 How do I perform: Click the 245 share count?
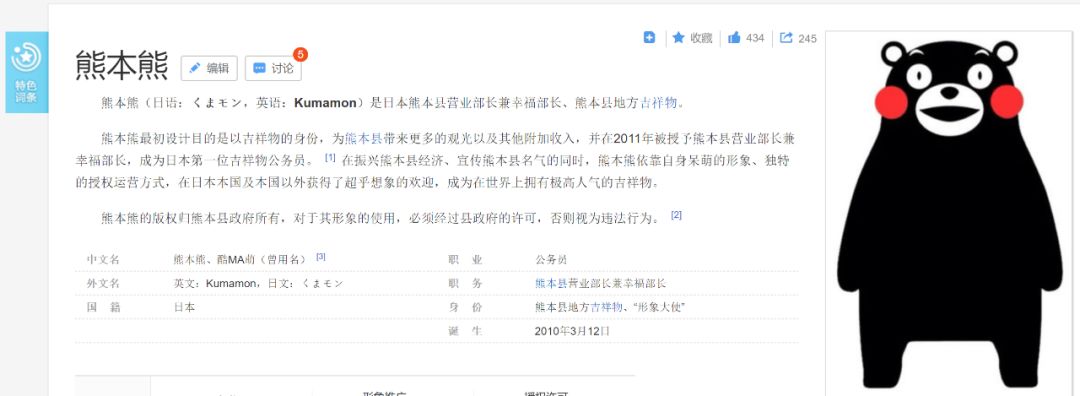tap(807, 39)
